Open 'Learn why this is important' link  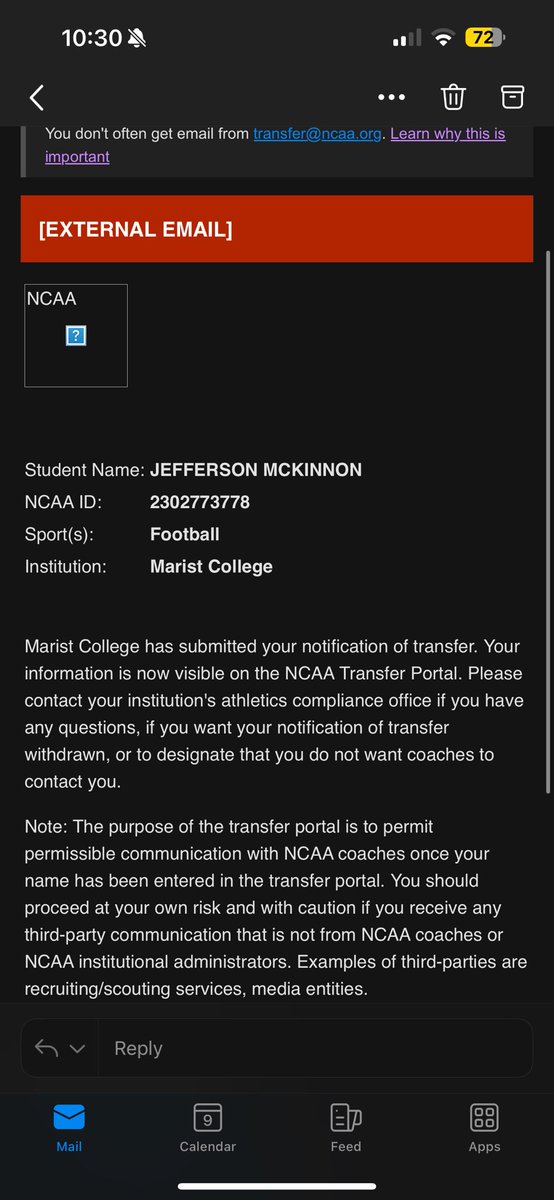275,145
